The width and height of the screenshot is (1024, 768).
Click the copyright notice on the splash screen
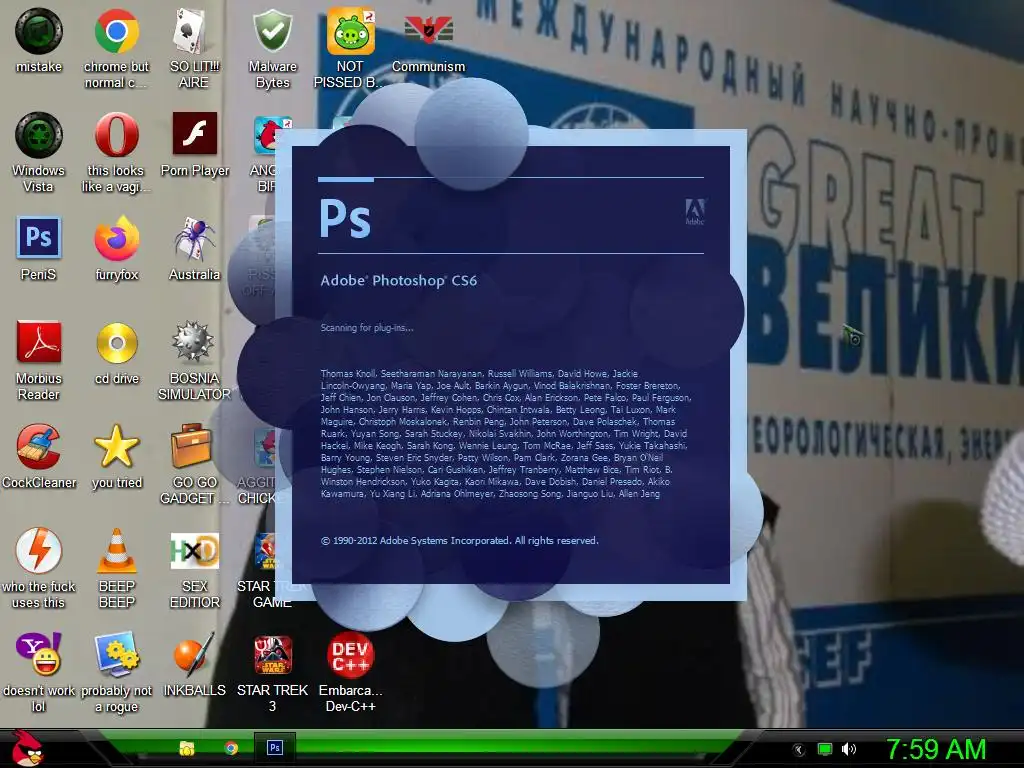(459, 541)
